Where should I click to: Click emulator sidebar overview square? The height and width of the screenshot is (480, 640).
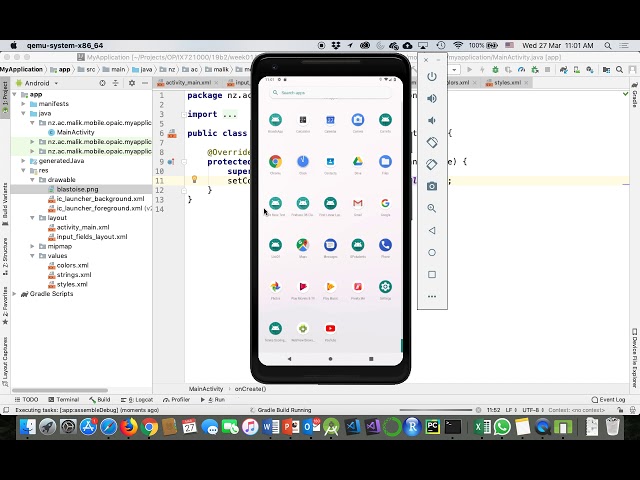(x=432, y=275)
